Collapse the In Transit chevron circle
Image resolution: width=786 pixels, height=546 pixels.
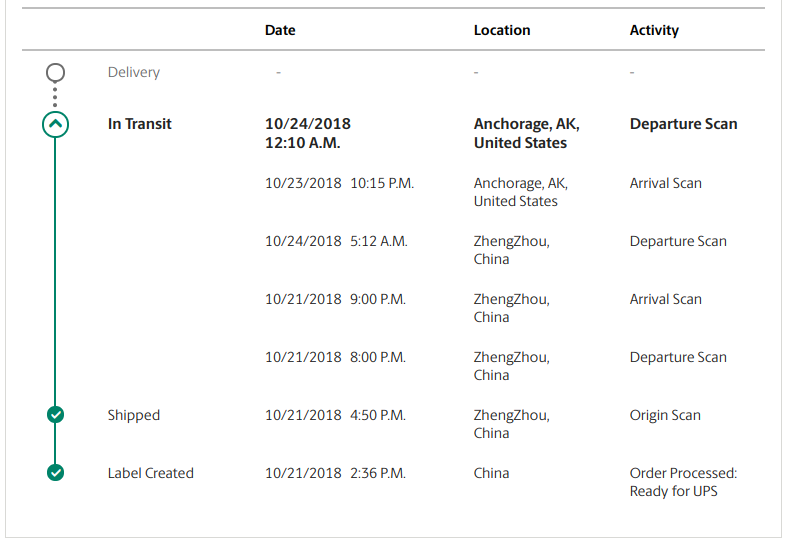tap(55, 124)
